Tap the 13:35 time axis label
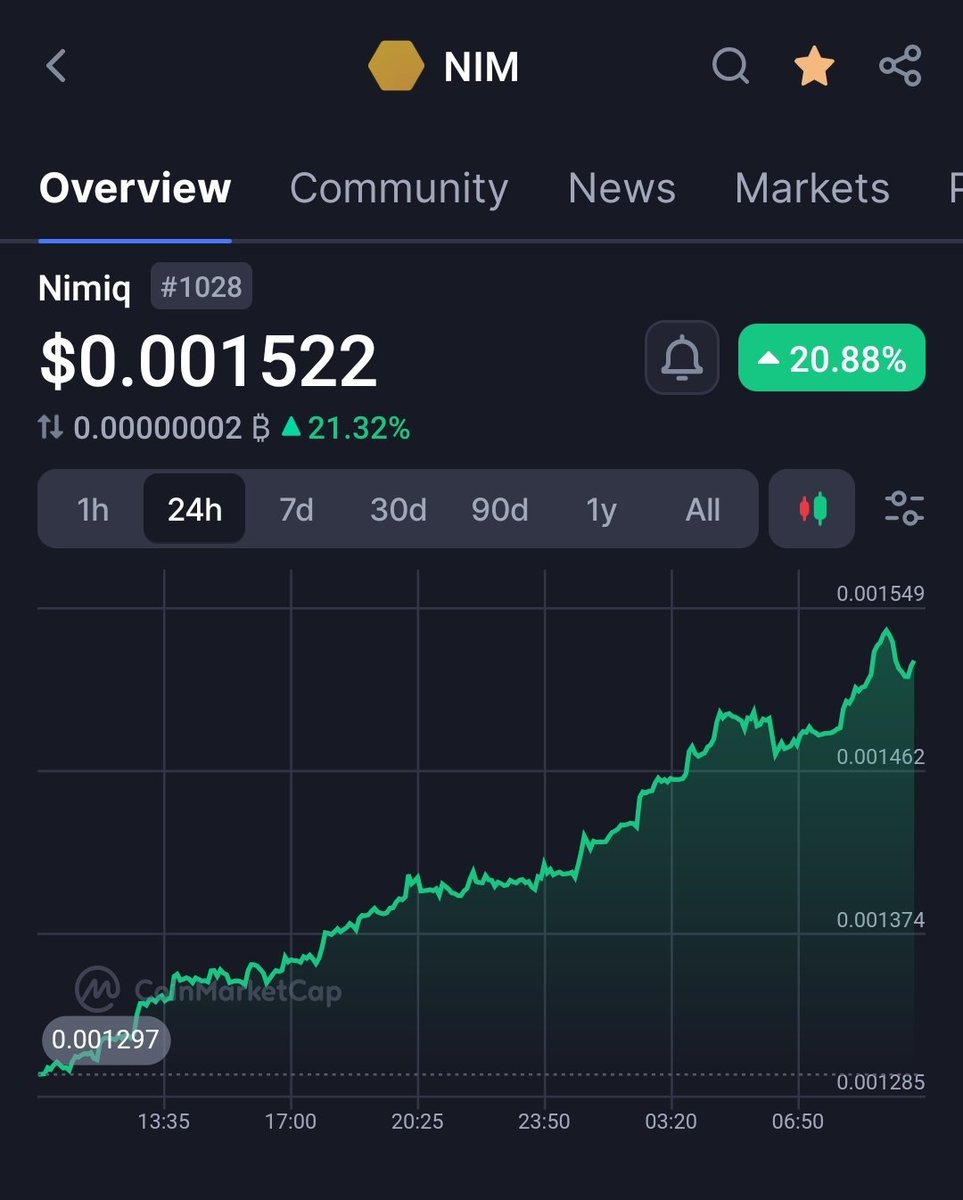 pyautogui.click(x=164, y=1122)
